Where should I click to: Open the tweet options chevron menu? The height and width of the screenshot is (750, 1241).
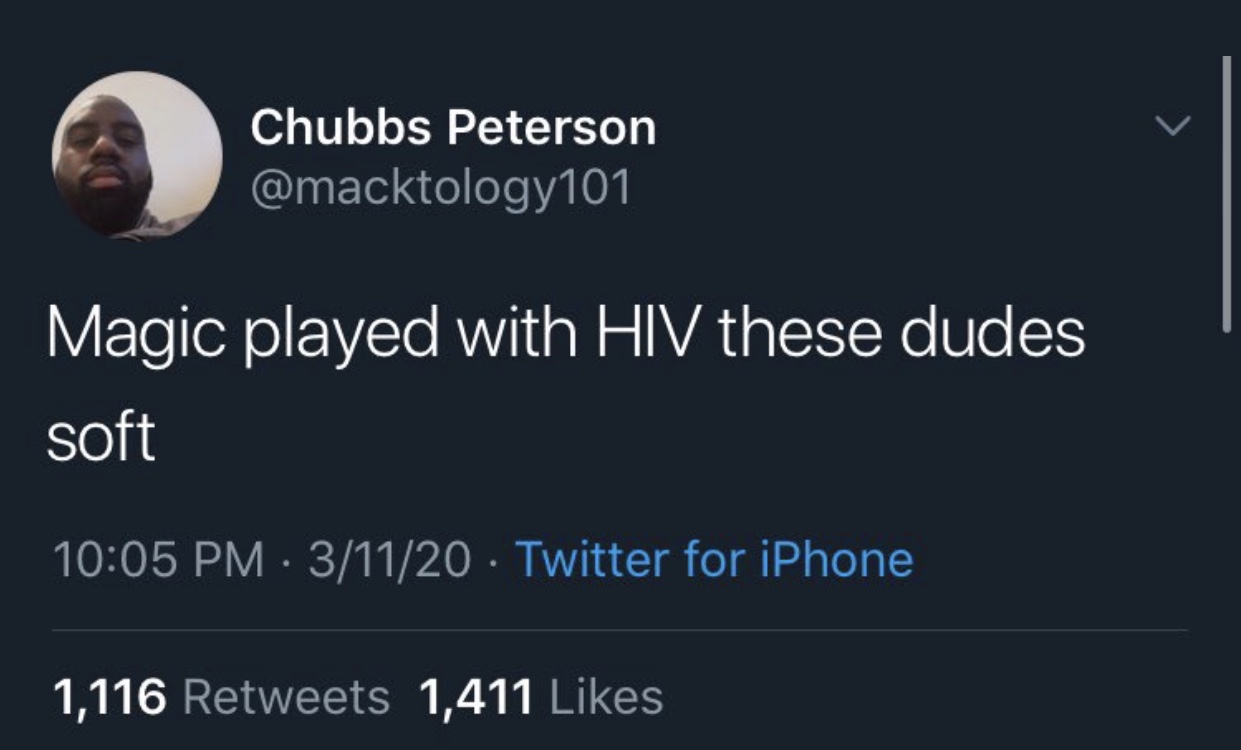click(1176, 125)
